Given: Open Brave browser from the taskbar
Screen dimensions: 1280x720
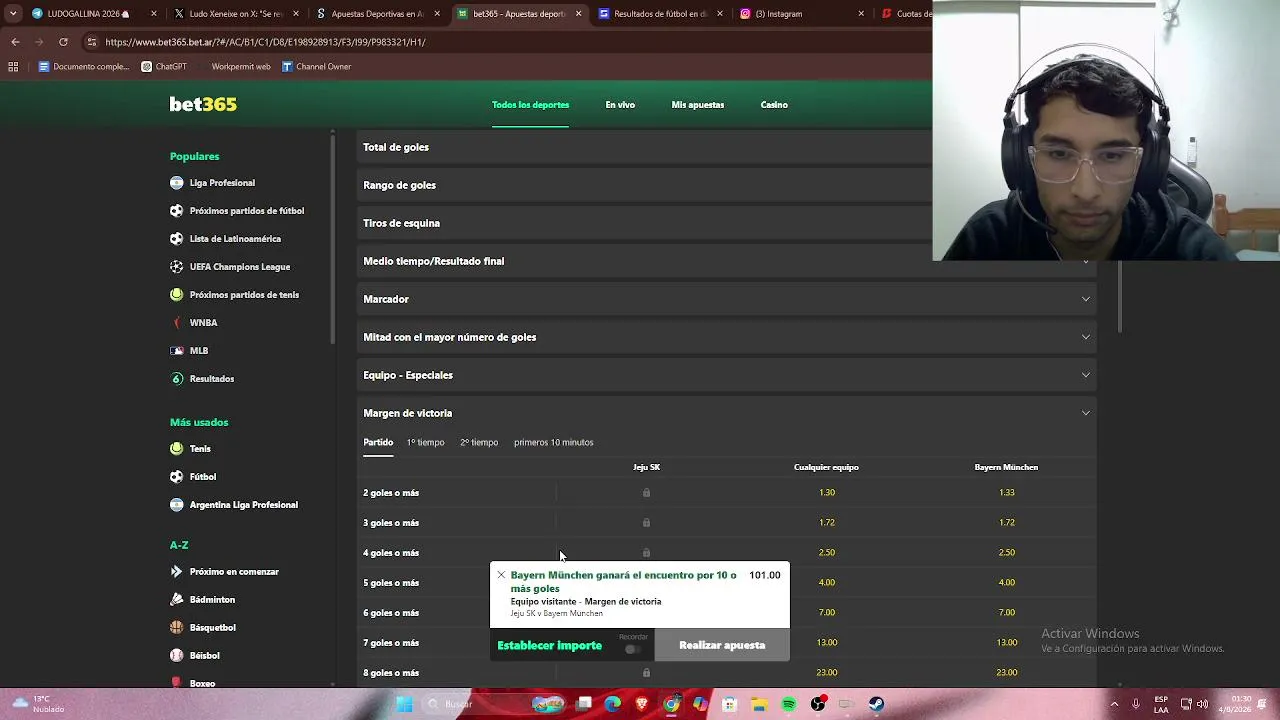Looking at the screenshot, I should [x=642, y=704].
